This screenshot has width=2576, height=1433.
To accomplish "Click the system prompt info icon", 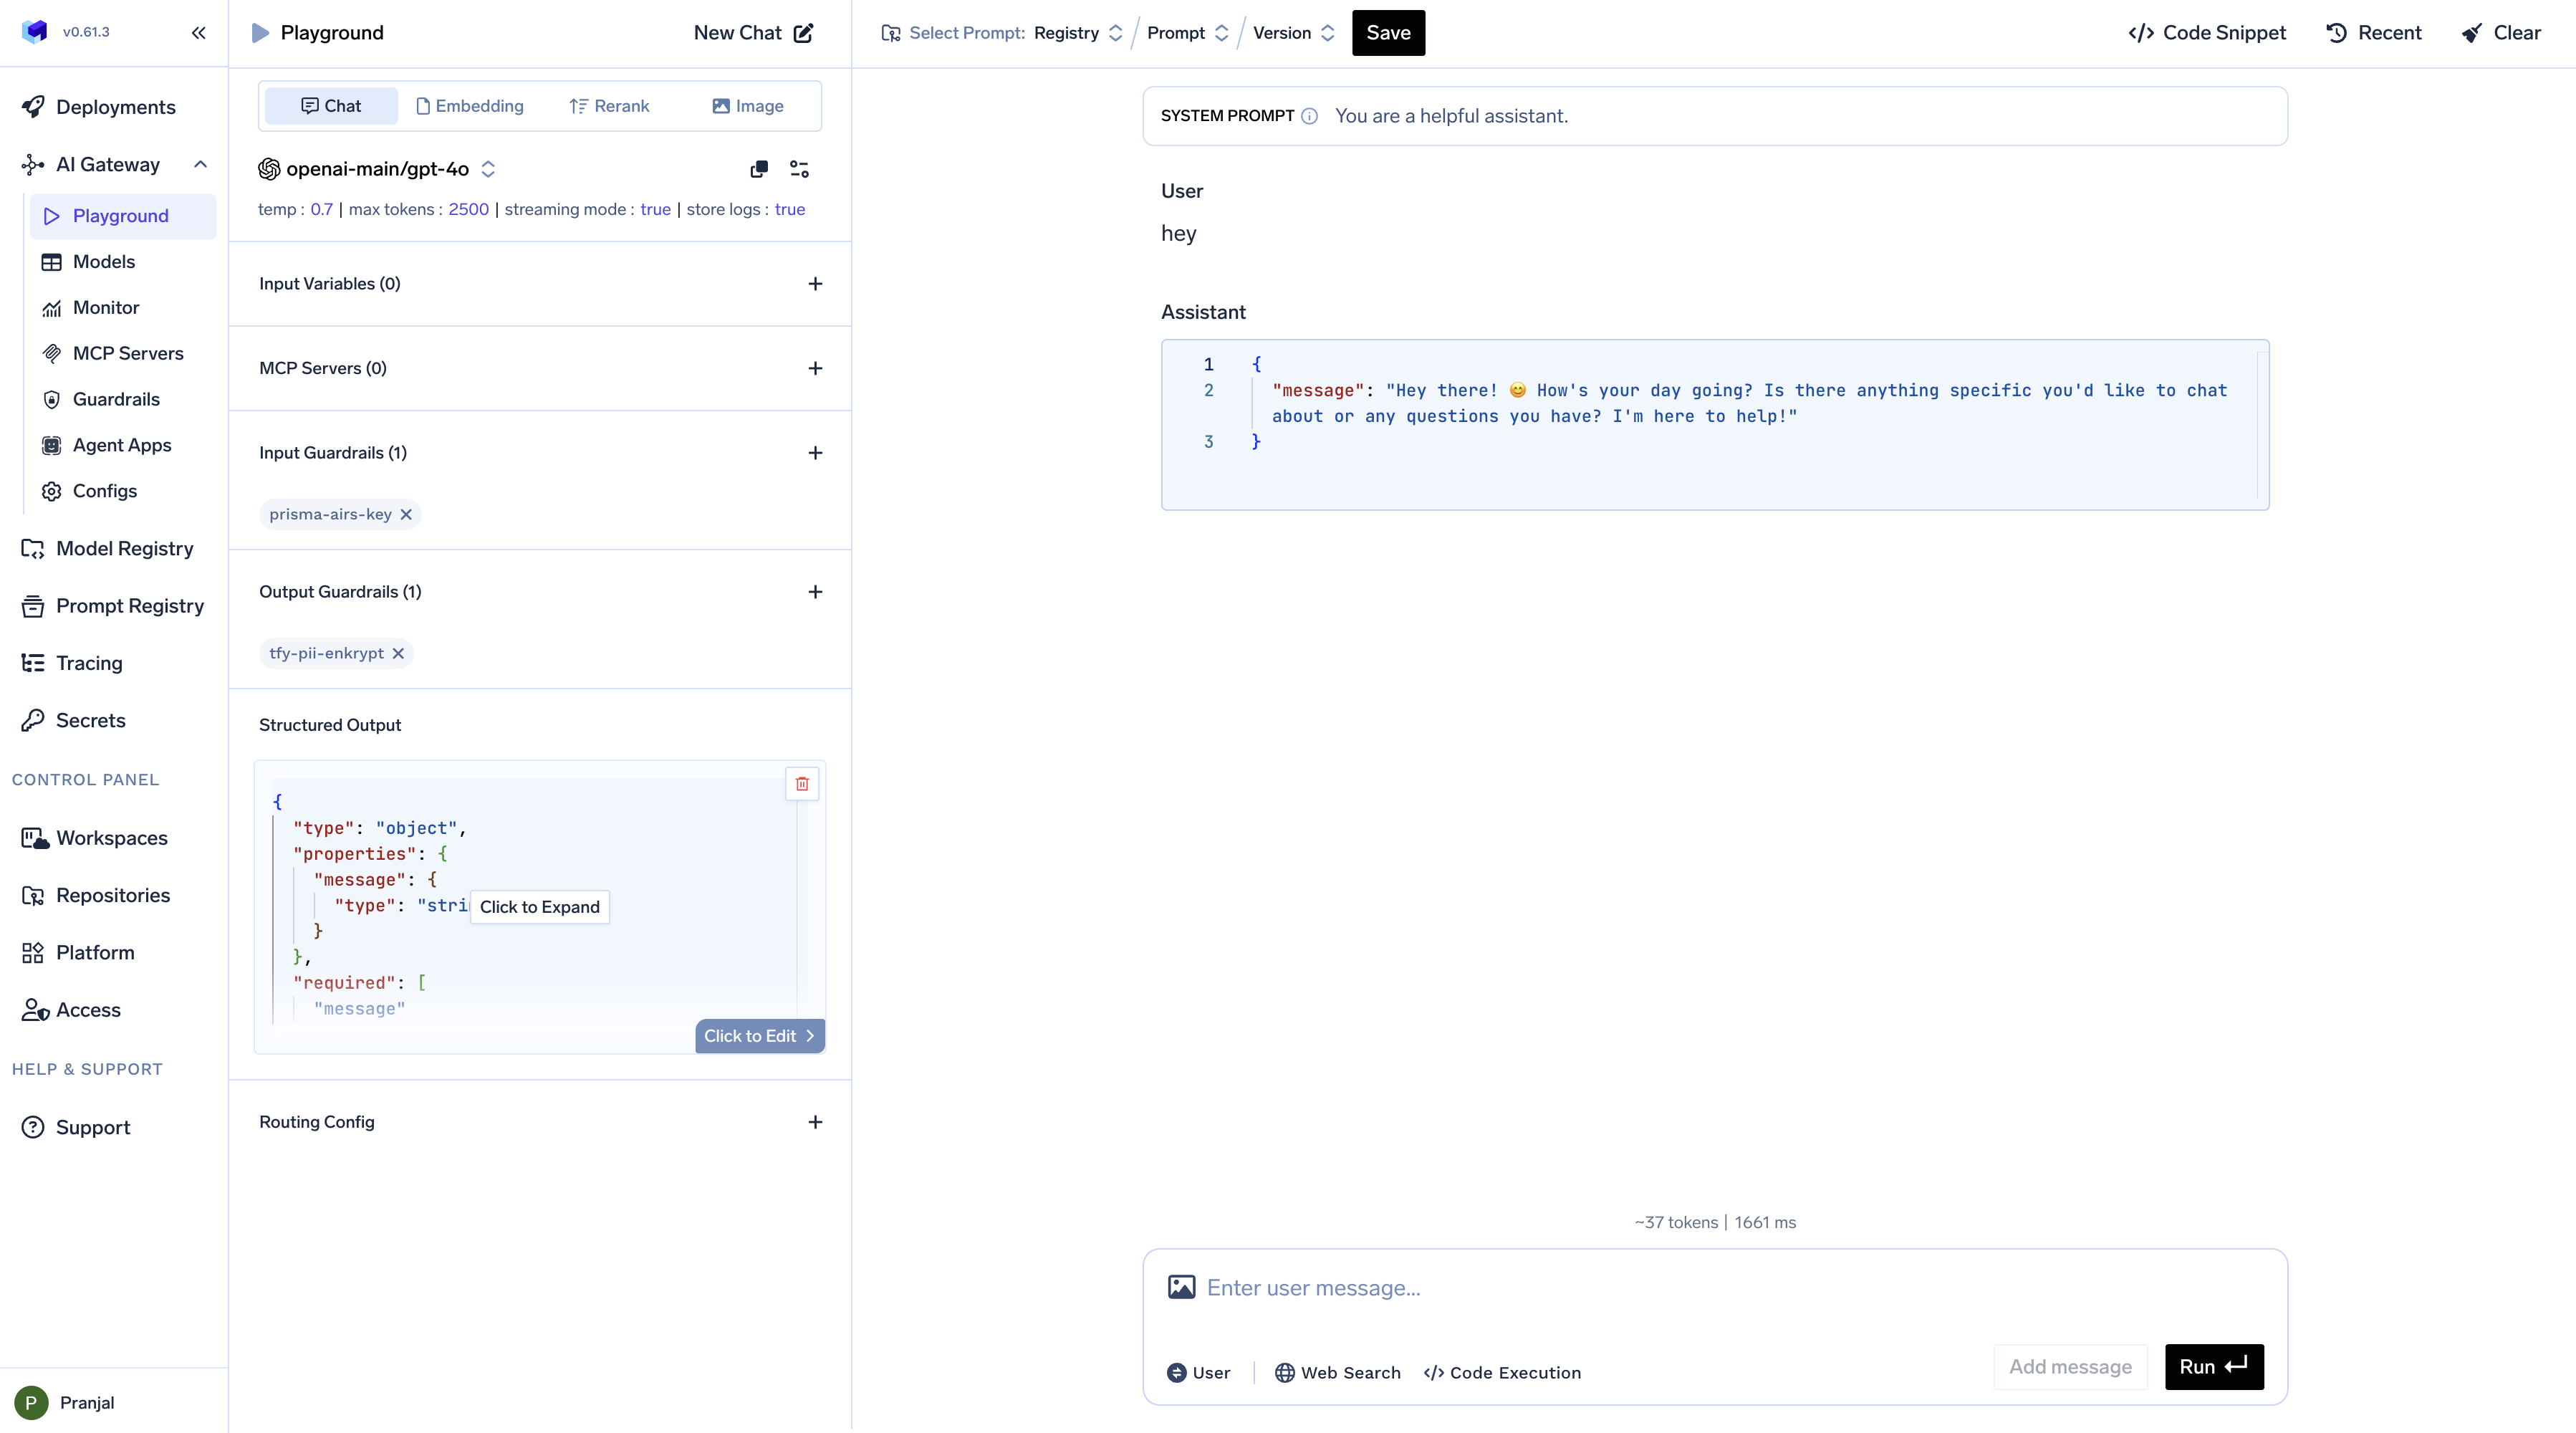I will pos(1309,116).
